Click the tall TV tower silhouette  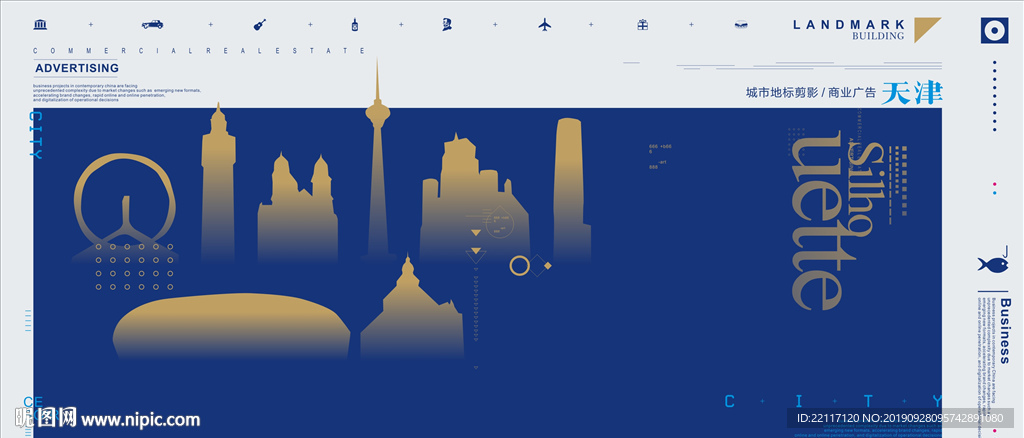click(x=377, y=159)
